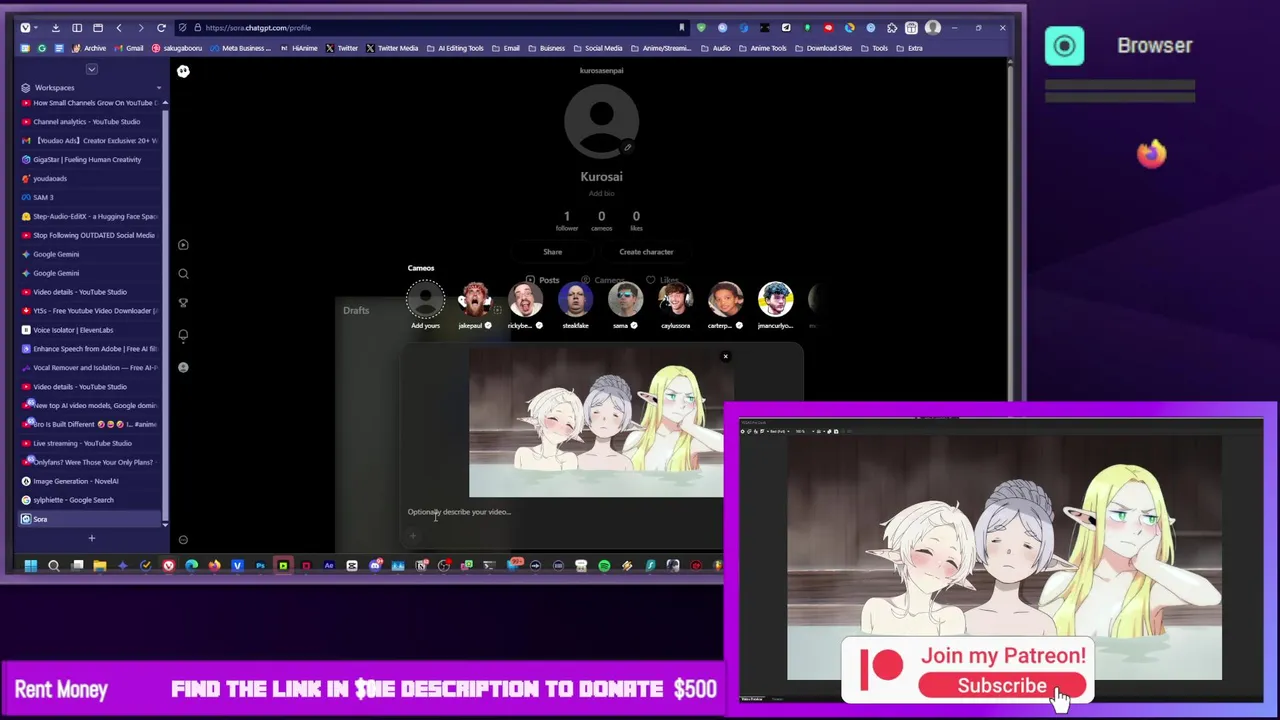1280x720 pixels.
Task: Open the Gmail bookmark
Action: point(129,48)
